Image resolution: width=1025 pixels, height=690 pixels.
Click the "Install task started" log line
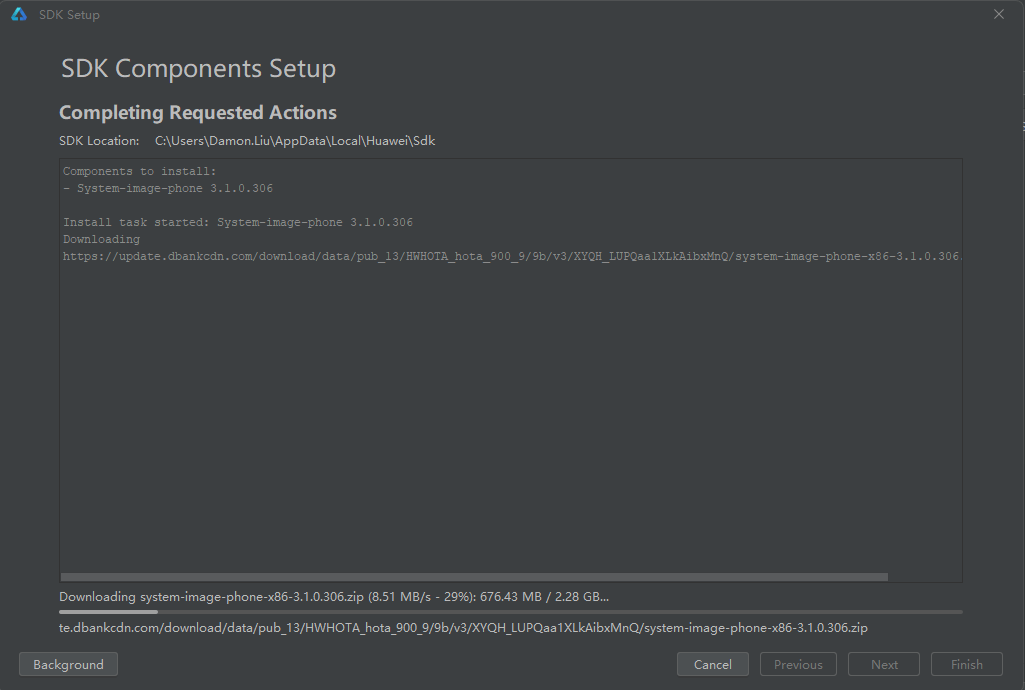238,222
